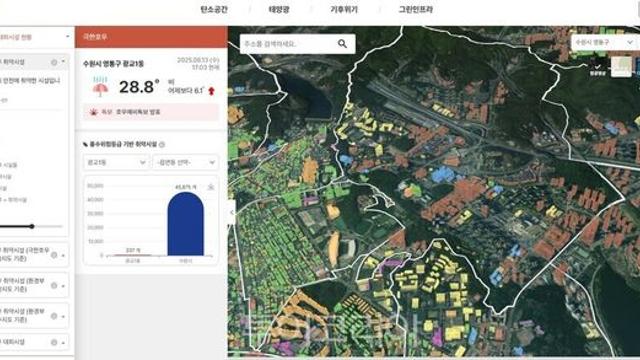Screen dimensions: 640x360
Task: Click the chart download icon above blue bar
Action: pyautogui.click(x=211, y=187)
